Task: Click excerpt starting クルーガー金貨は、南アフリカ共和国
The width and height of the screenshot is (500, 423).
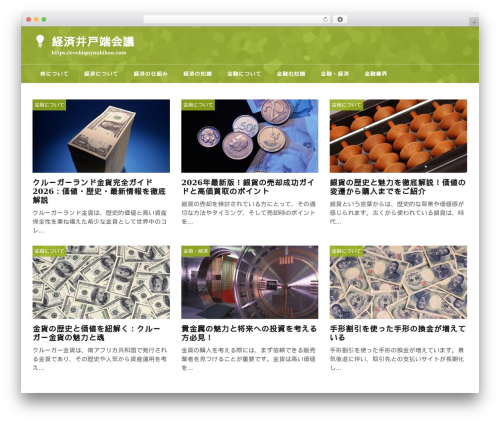Action: 100,359
